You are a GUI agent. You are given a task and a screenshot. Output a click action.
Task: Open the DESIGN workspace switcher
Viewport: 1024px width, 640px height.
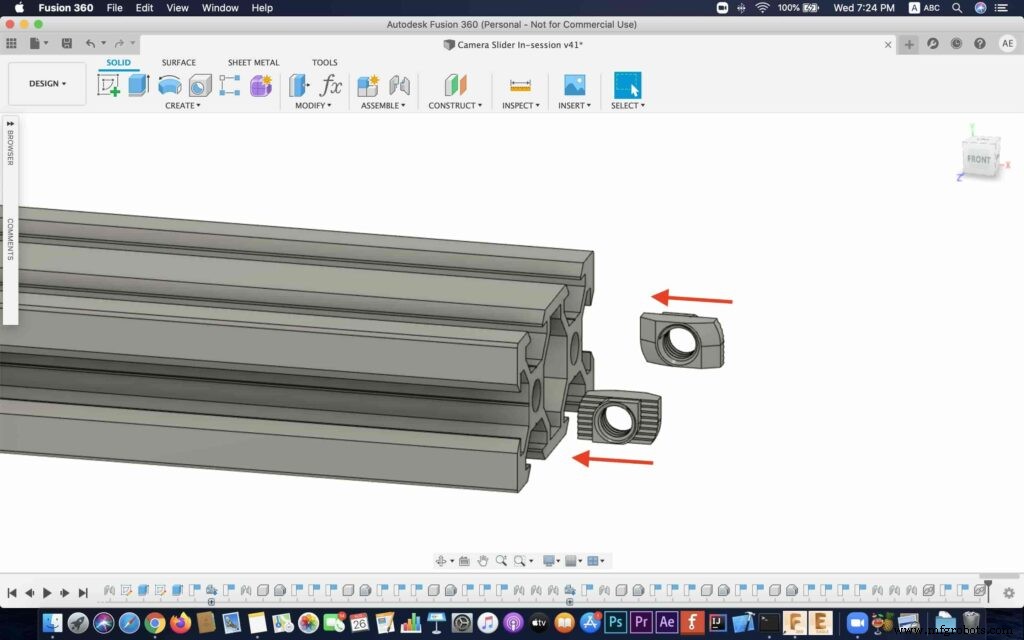click(46, 83)
